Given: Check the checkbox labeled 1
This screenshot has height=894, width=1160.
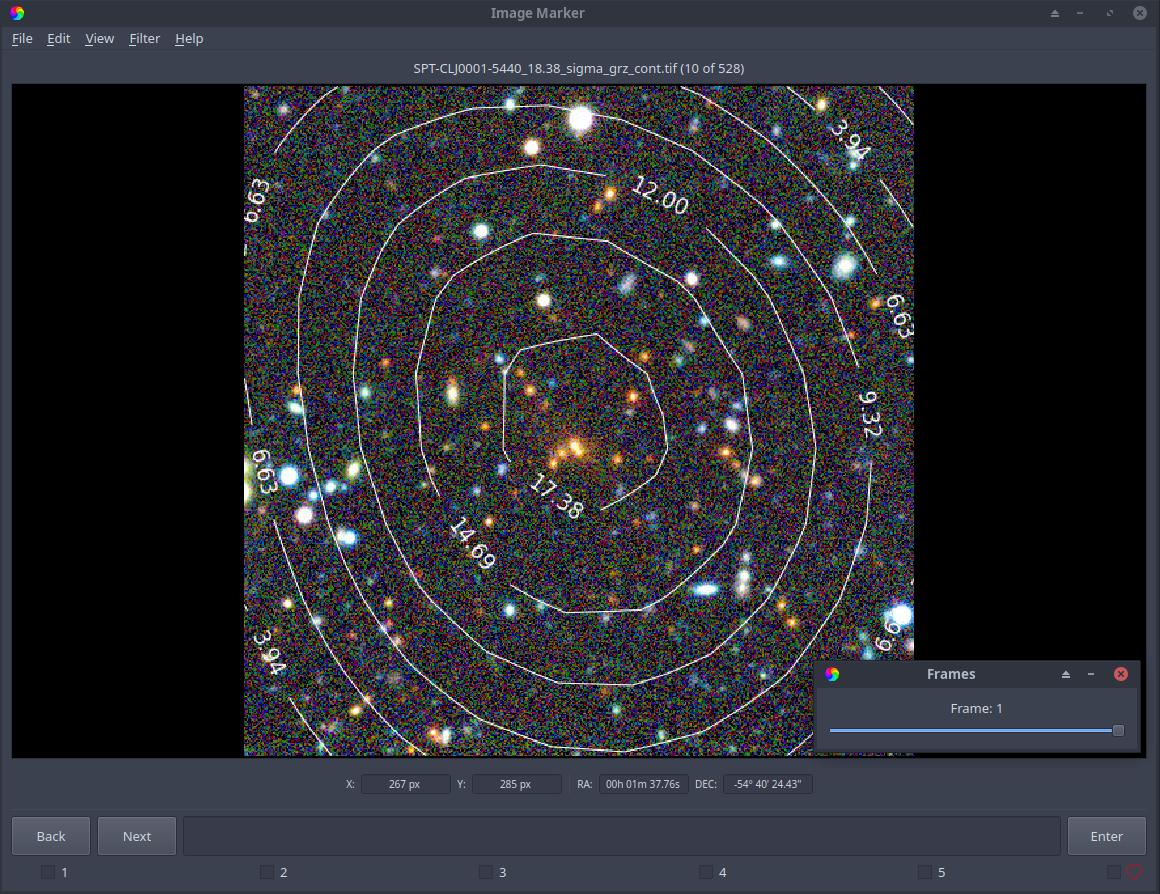Looking at the screenshot, I should (48, 873).
